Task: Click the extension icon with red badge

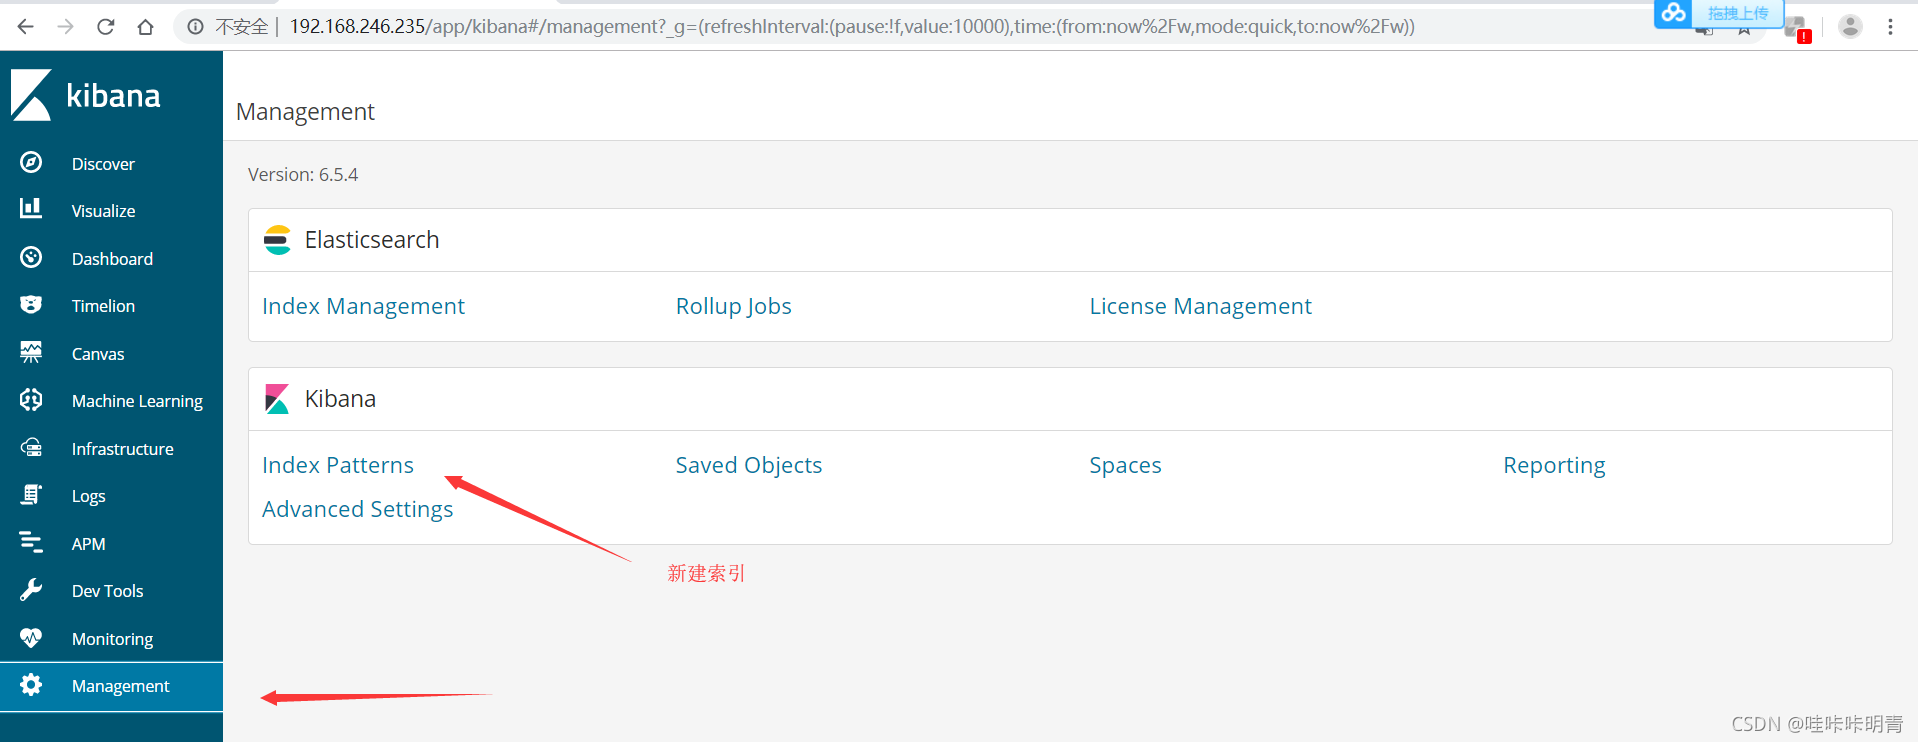Action: pyautogui.click(x=1796, y=28)
